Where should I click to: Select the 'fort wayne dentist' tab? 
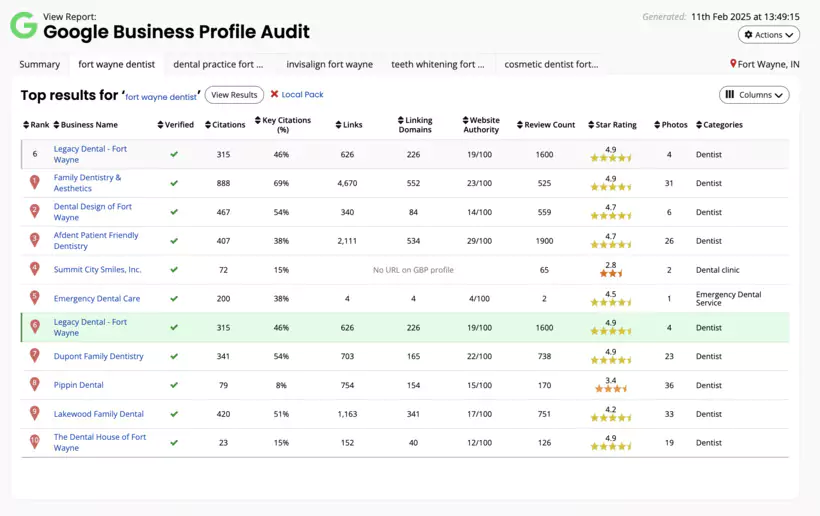(x=117, y=64)
